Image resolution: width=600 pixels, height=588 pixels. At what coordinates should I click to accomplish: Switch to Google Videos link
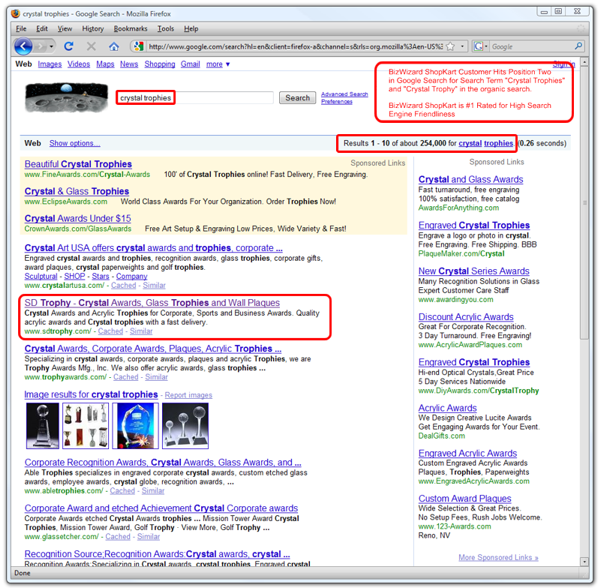pos(79,64)
